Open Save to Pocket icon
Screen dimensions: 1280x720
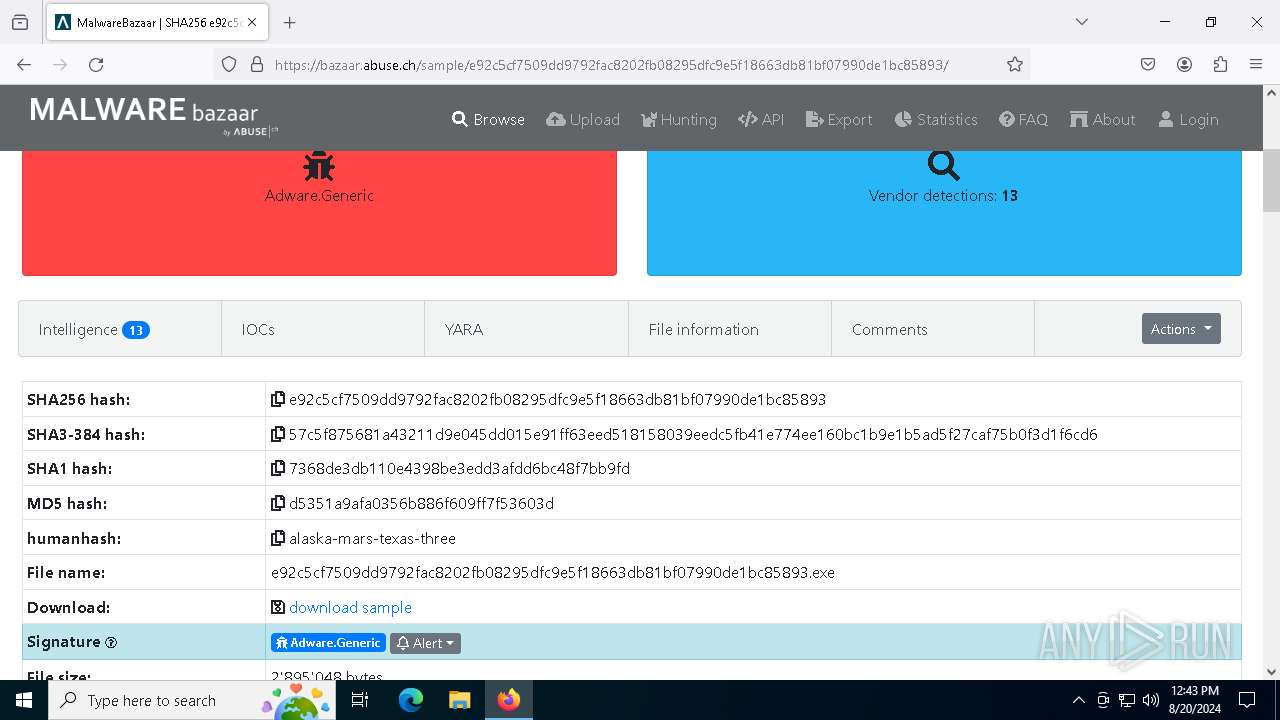pyautogui.click(x=1148, y=64)
